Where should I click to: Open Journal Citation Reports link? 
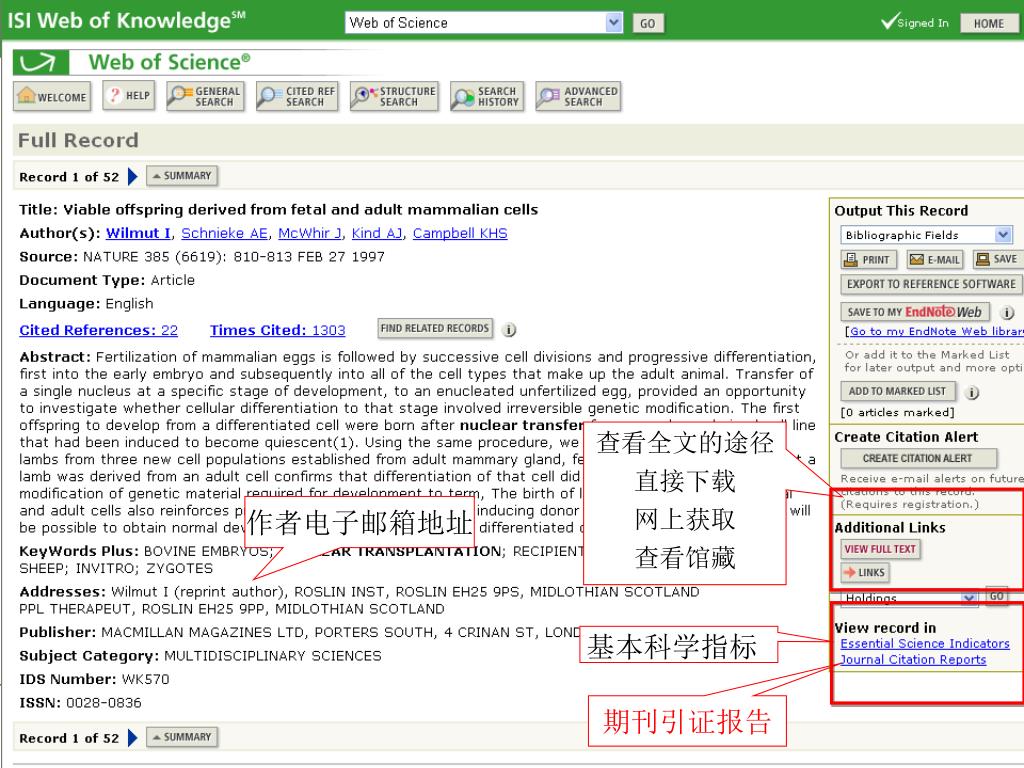point(913,660)
